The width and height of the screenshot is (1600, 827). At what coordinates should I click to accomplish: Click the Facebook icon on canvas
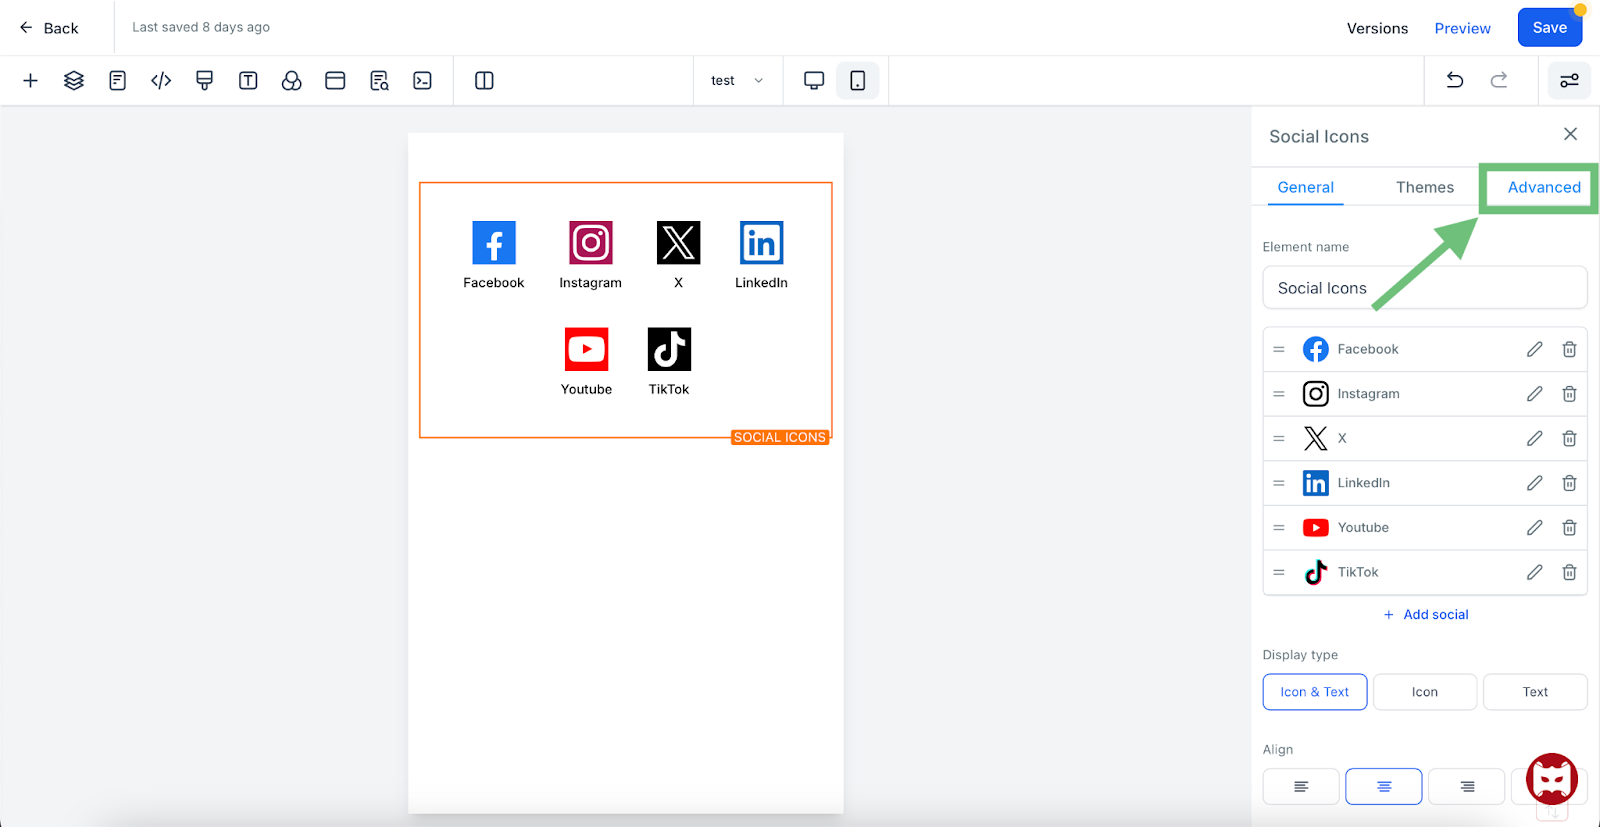(494, 243)
